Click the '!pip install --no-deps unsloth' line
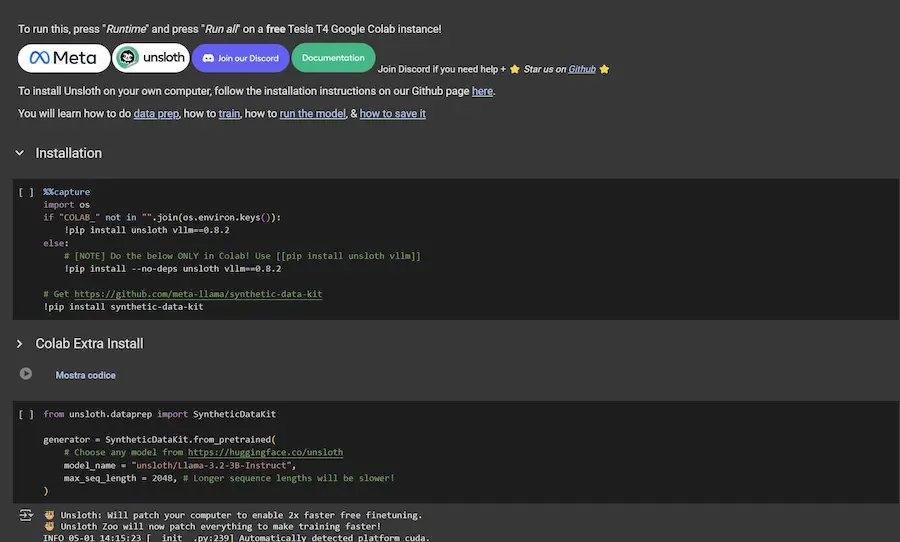The image size is (900, 542). coord(173,269)
